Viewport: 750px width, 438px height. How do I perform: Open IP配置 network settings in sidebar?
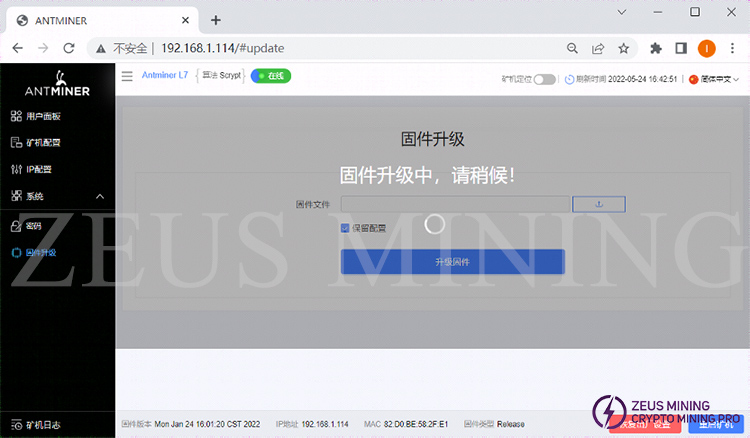coord(38,169)
